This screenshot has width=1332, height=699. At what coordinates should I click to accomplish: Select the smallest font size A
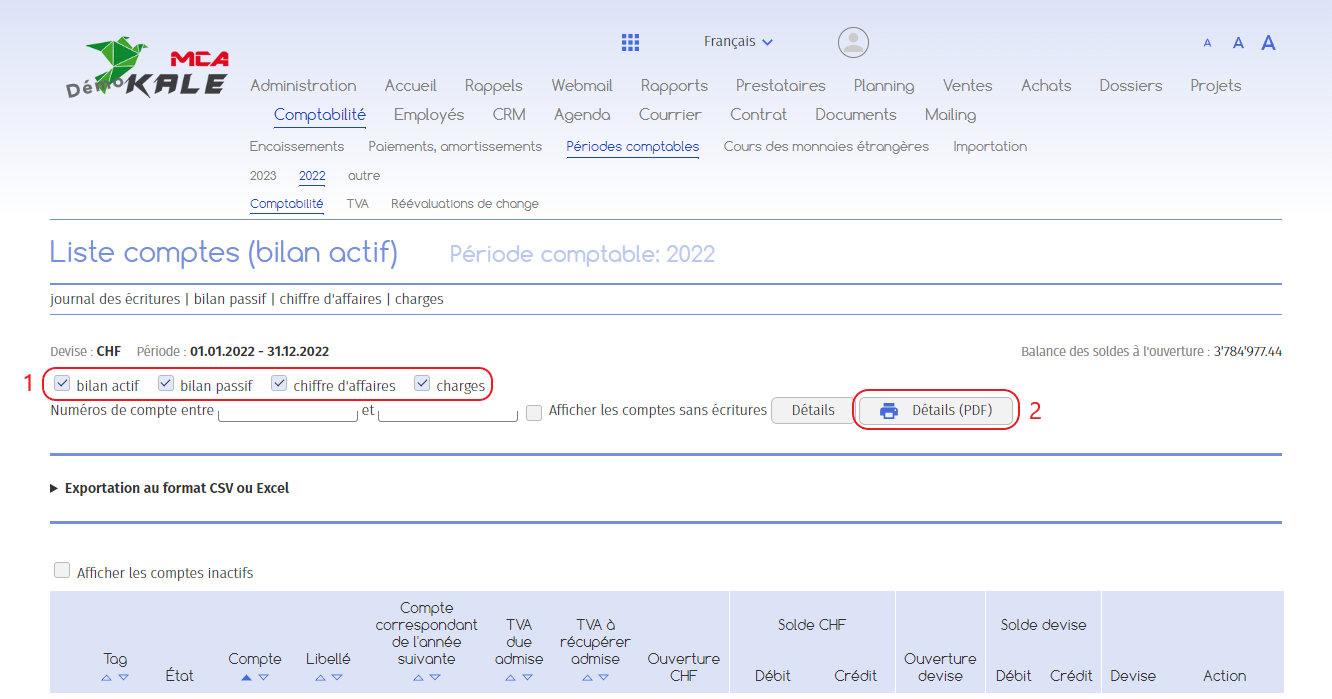click(x=1207, y=43)
